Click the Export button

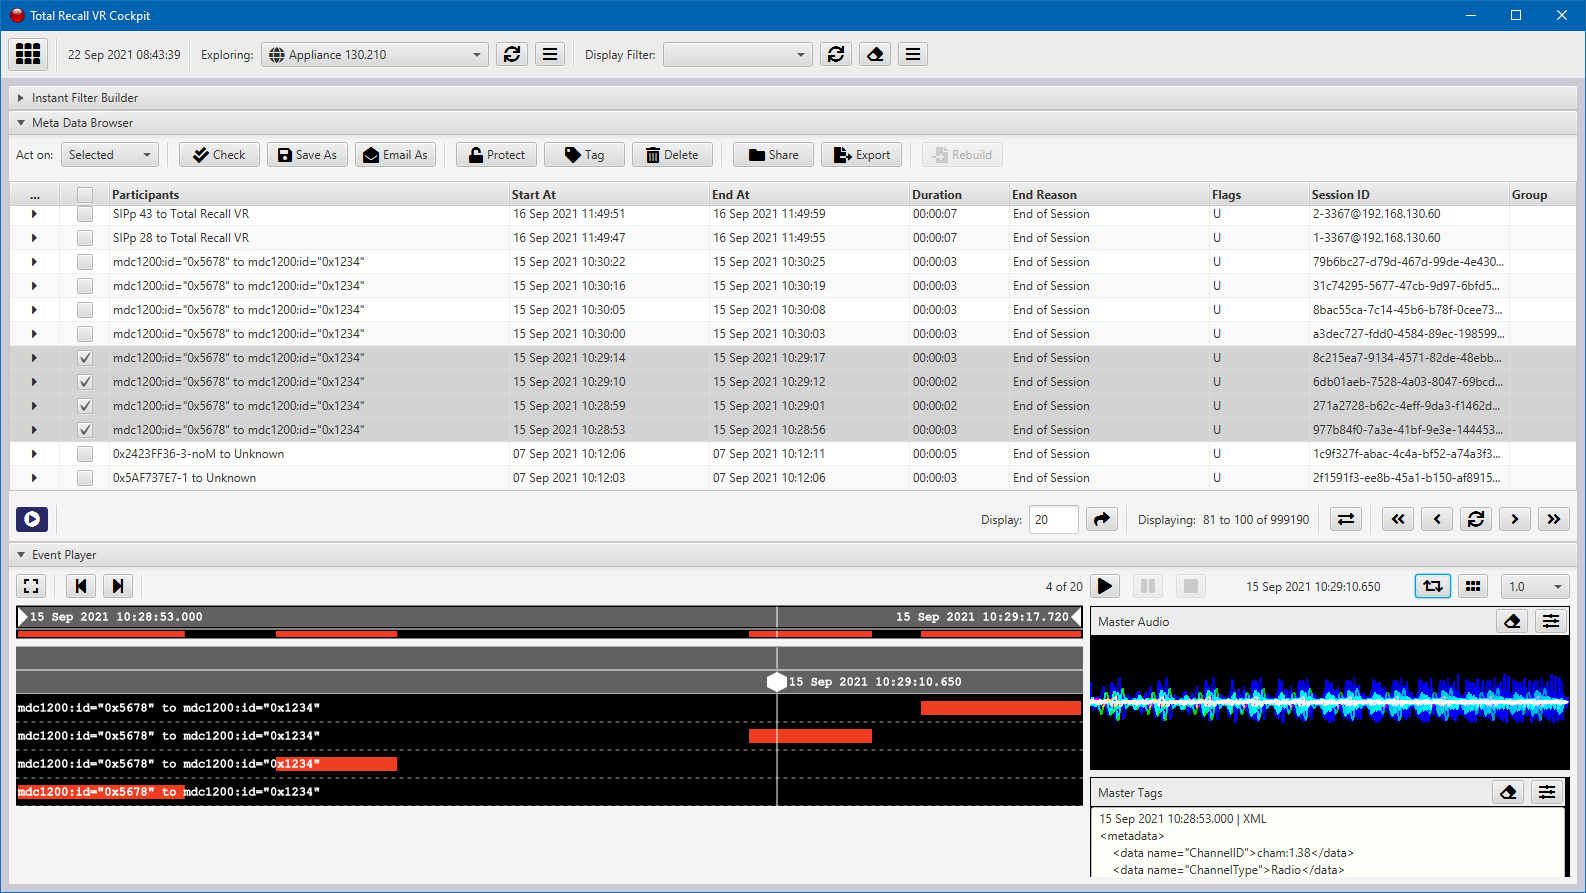point(861,155)
